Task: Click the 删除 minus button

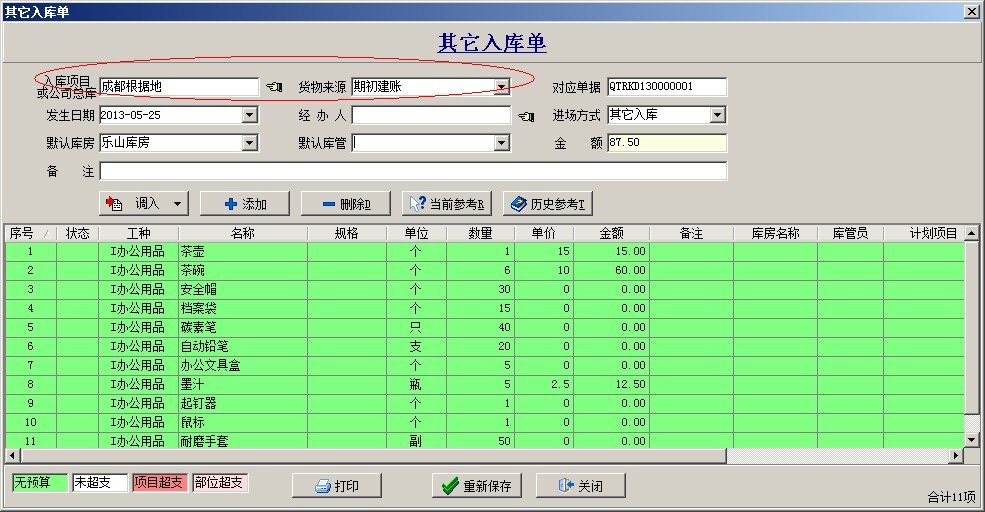Action: [346, 204]
